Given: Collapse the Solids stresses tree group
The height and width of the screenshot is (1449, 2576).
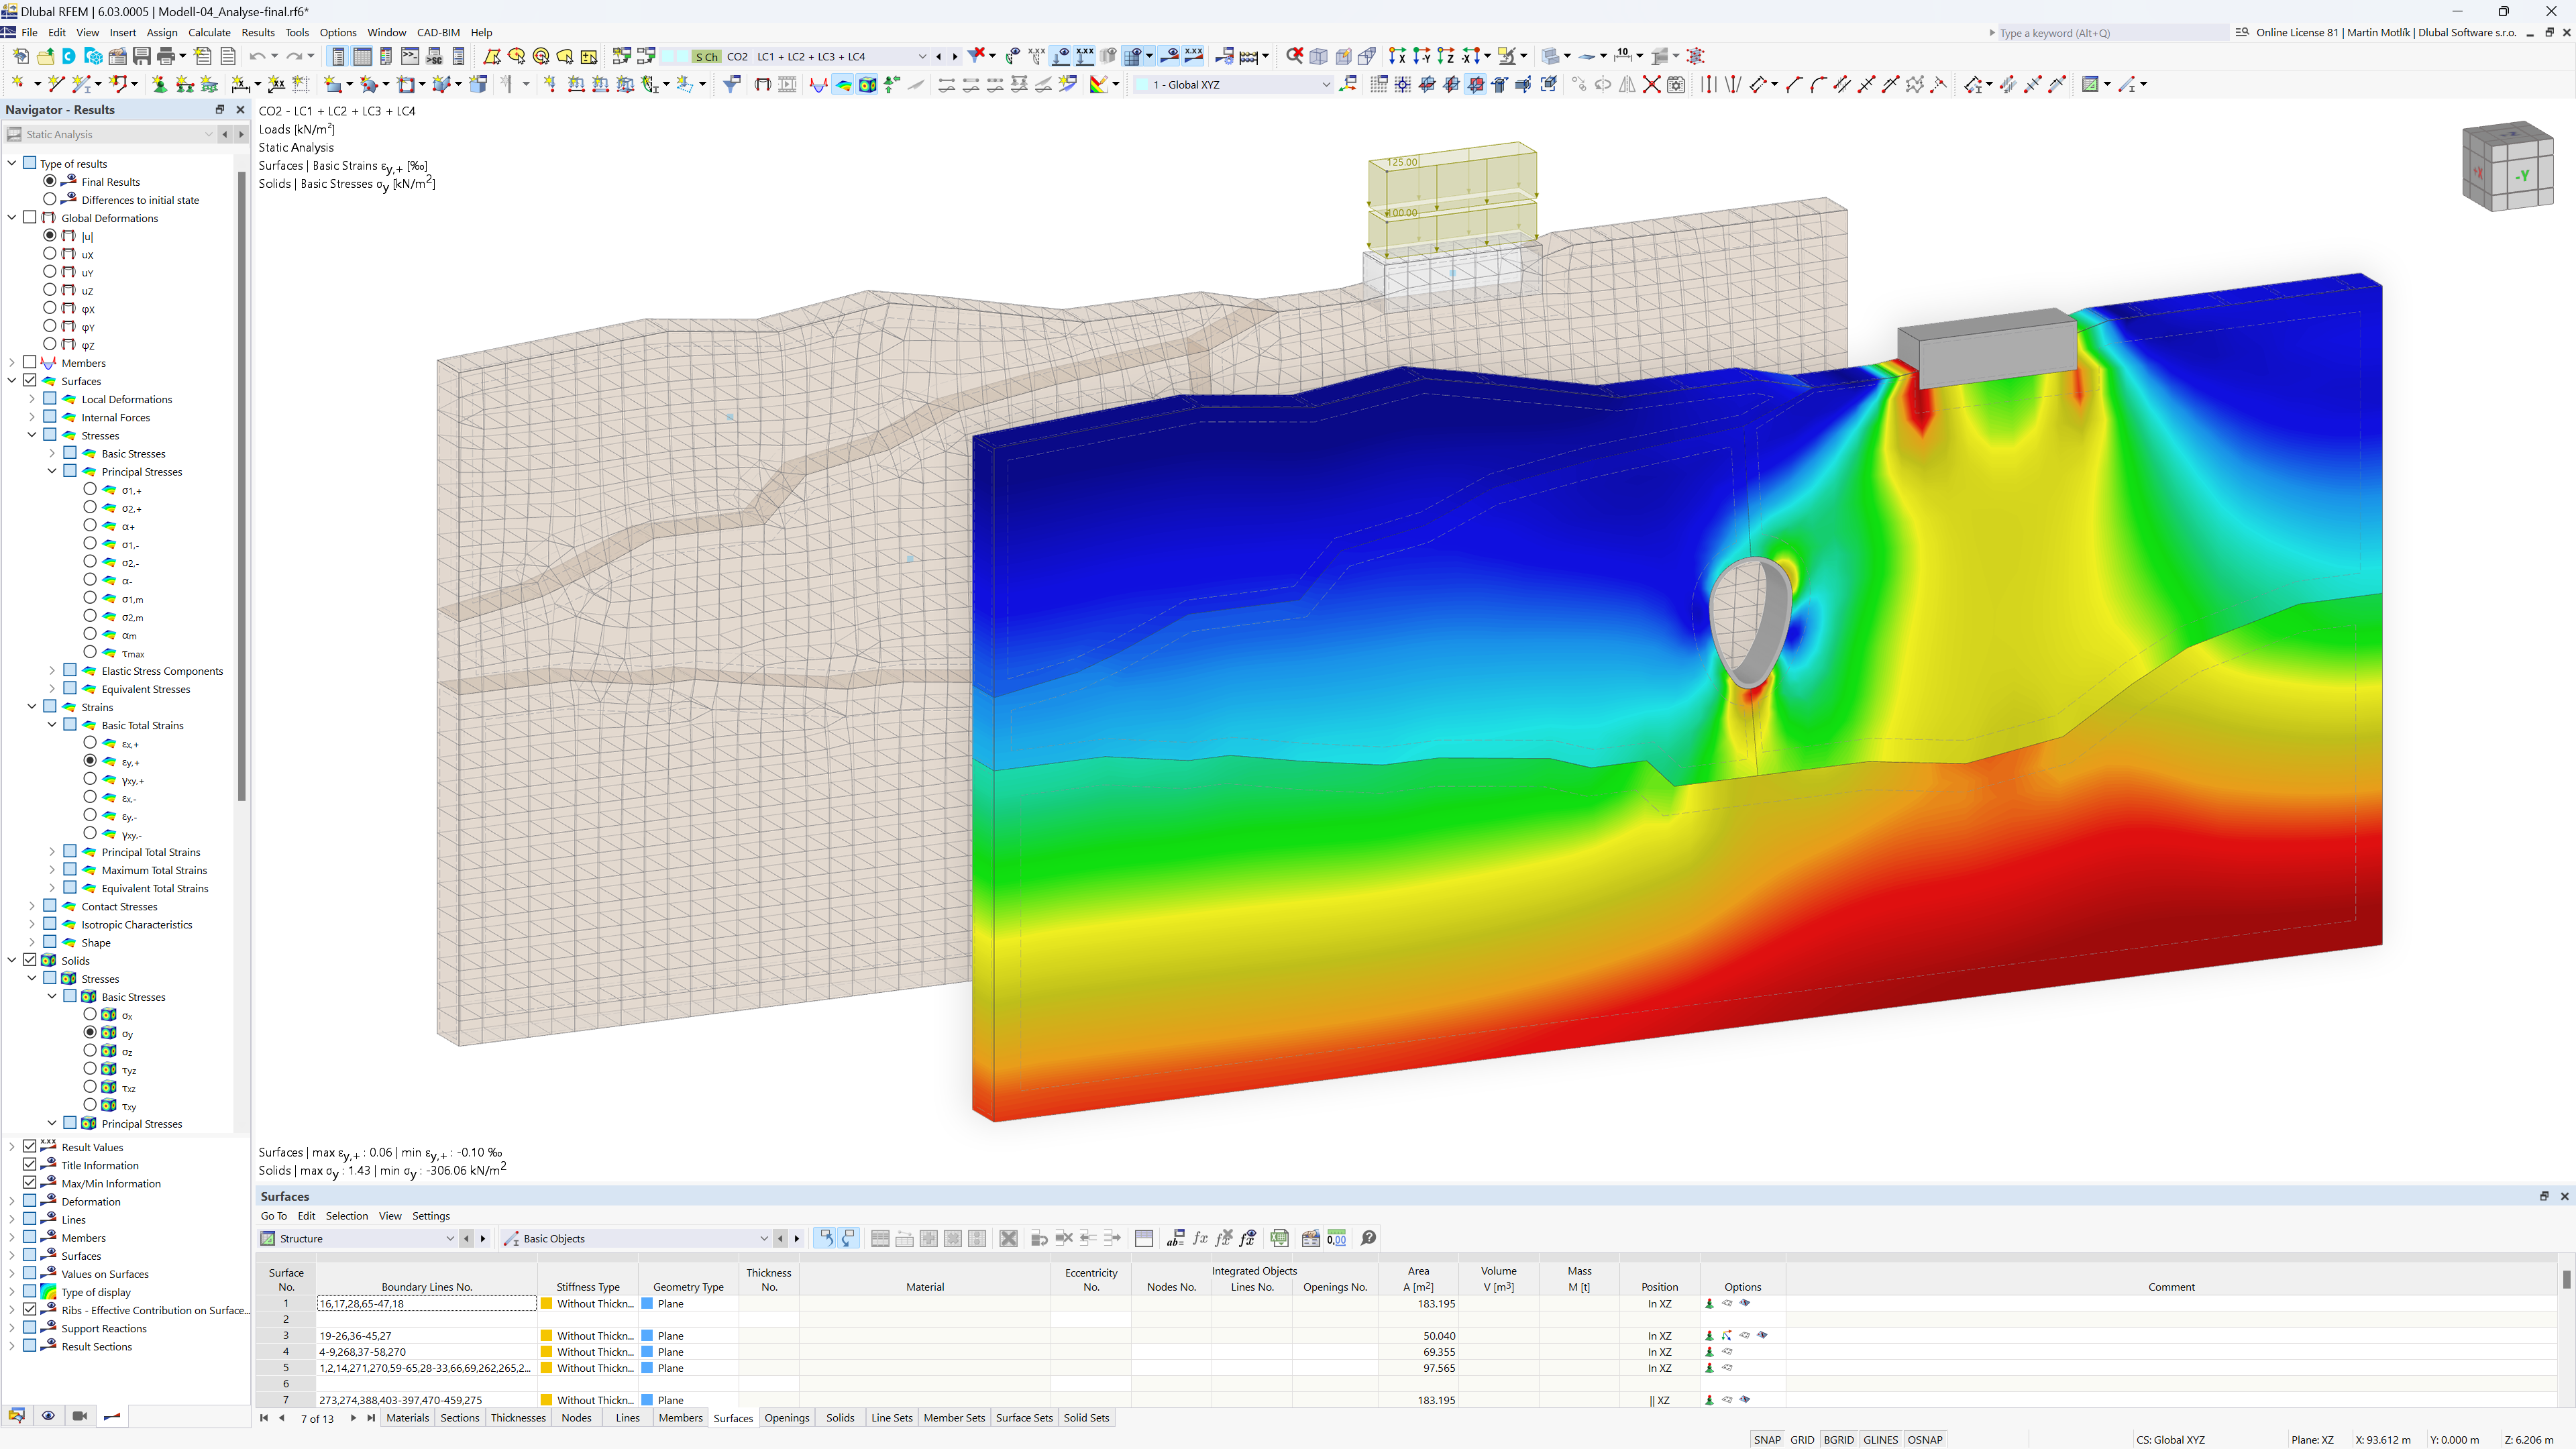Looking at the screenshot, I should click(30, 978).
